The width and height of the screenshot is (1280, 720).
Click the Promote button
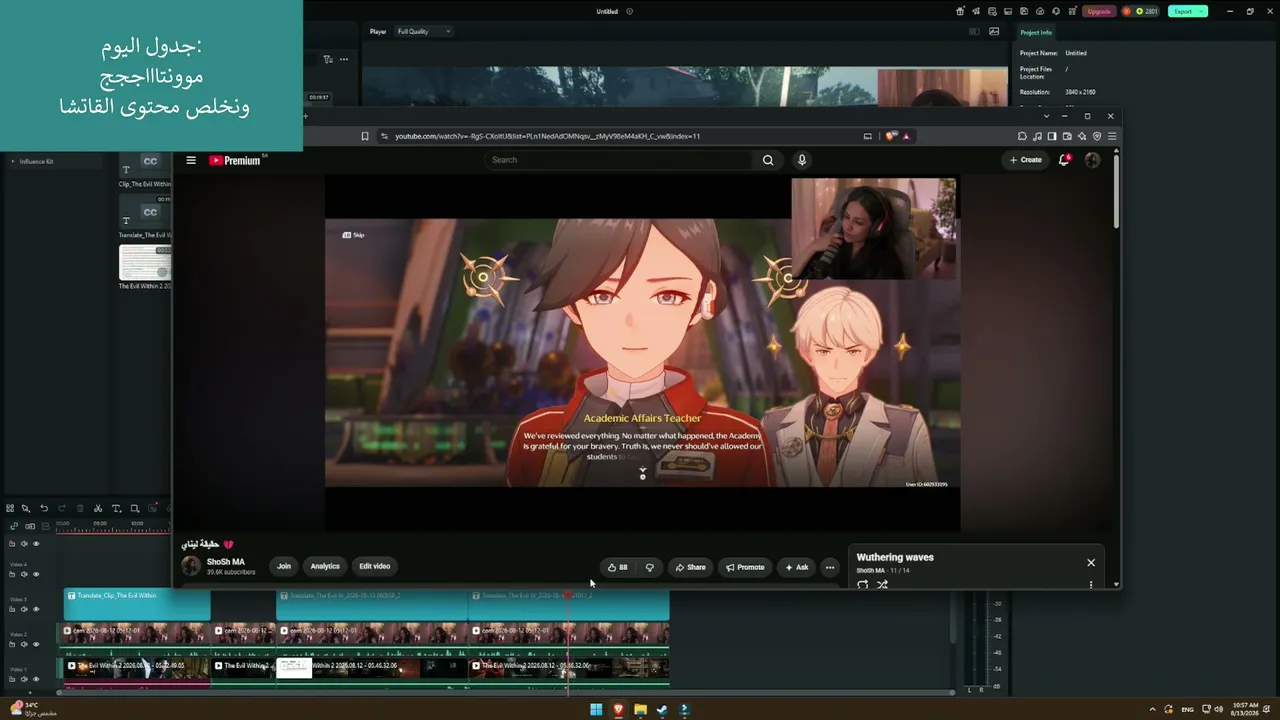745,567
